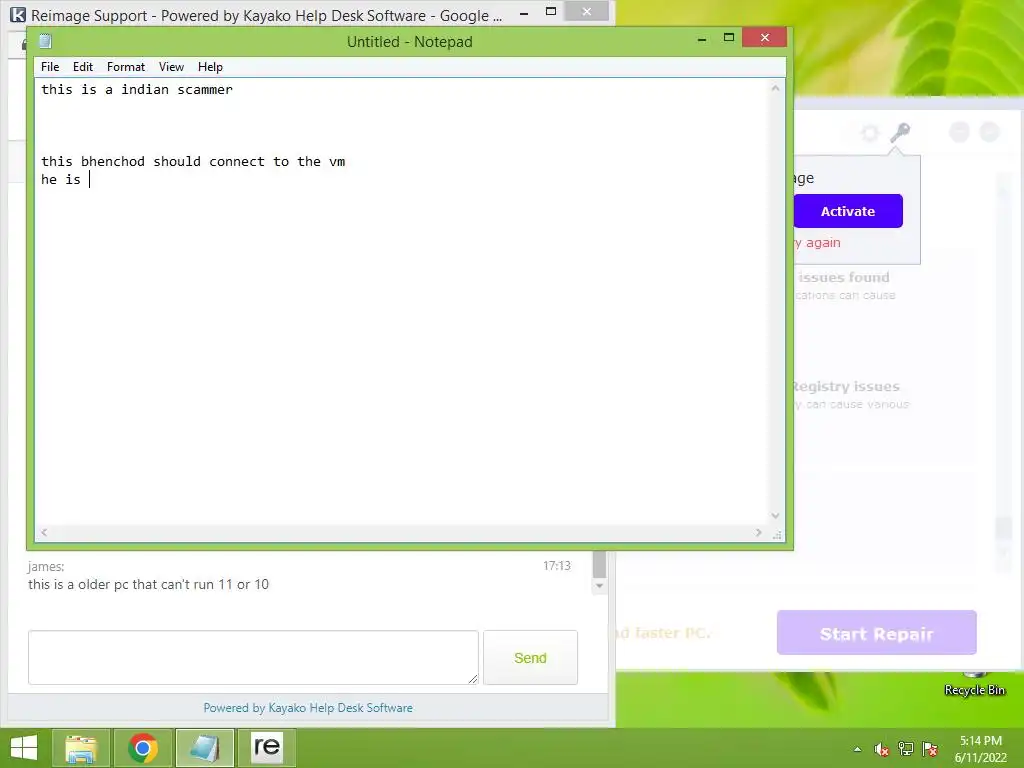Click the chat message input box
Image resolution: width=1024 pixels, height=768 pixels.
253,657
